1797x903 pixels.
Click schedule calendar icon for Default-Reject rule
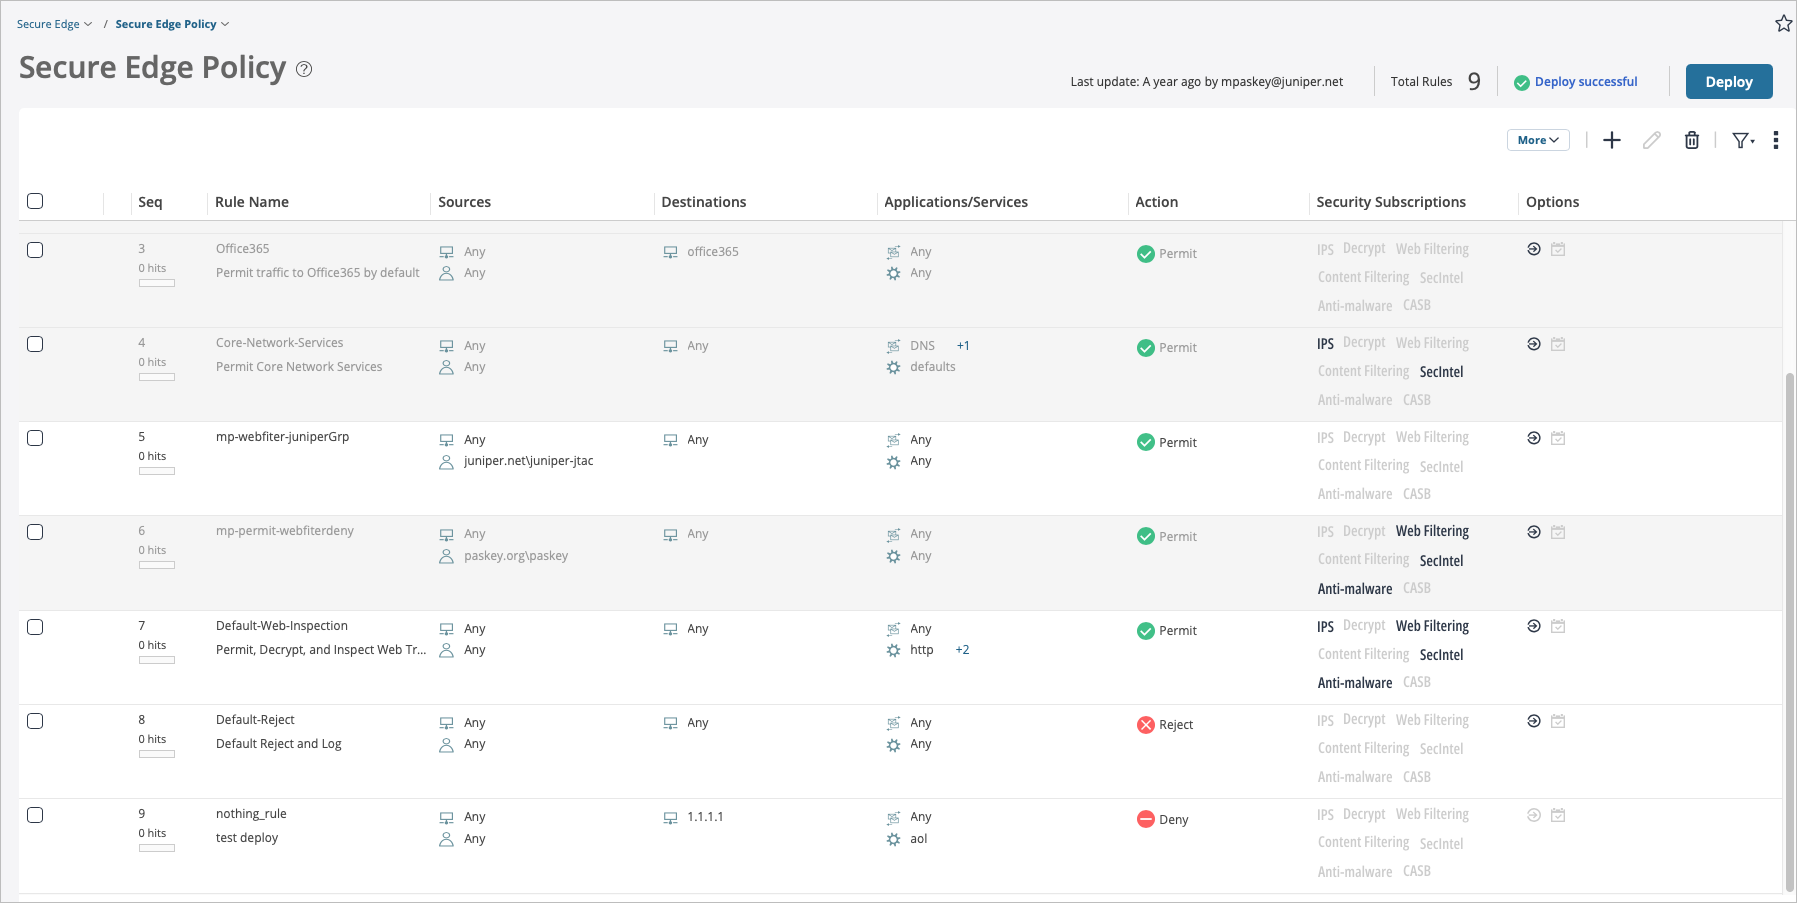[x=1557, y=721]
